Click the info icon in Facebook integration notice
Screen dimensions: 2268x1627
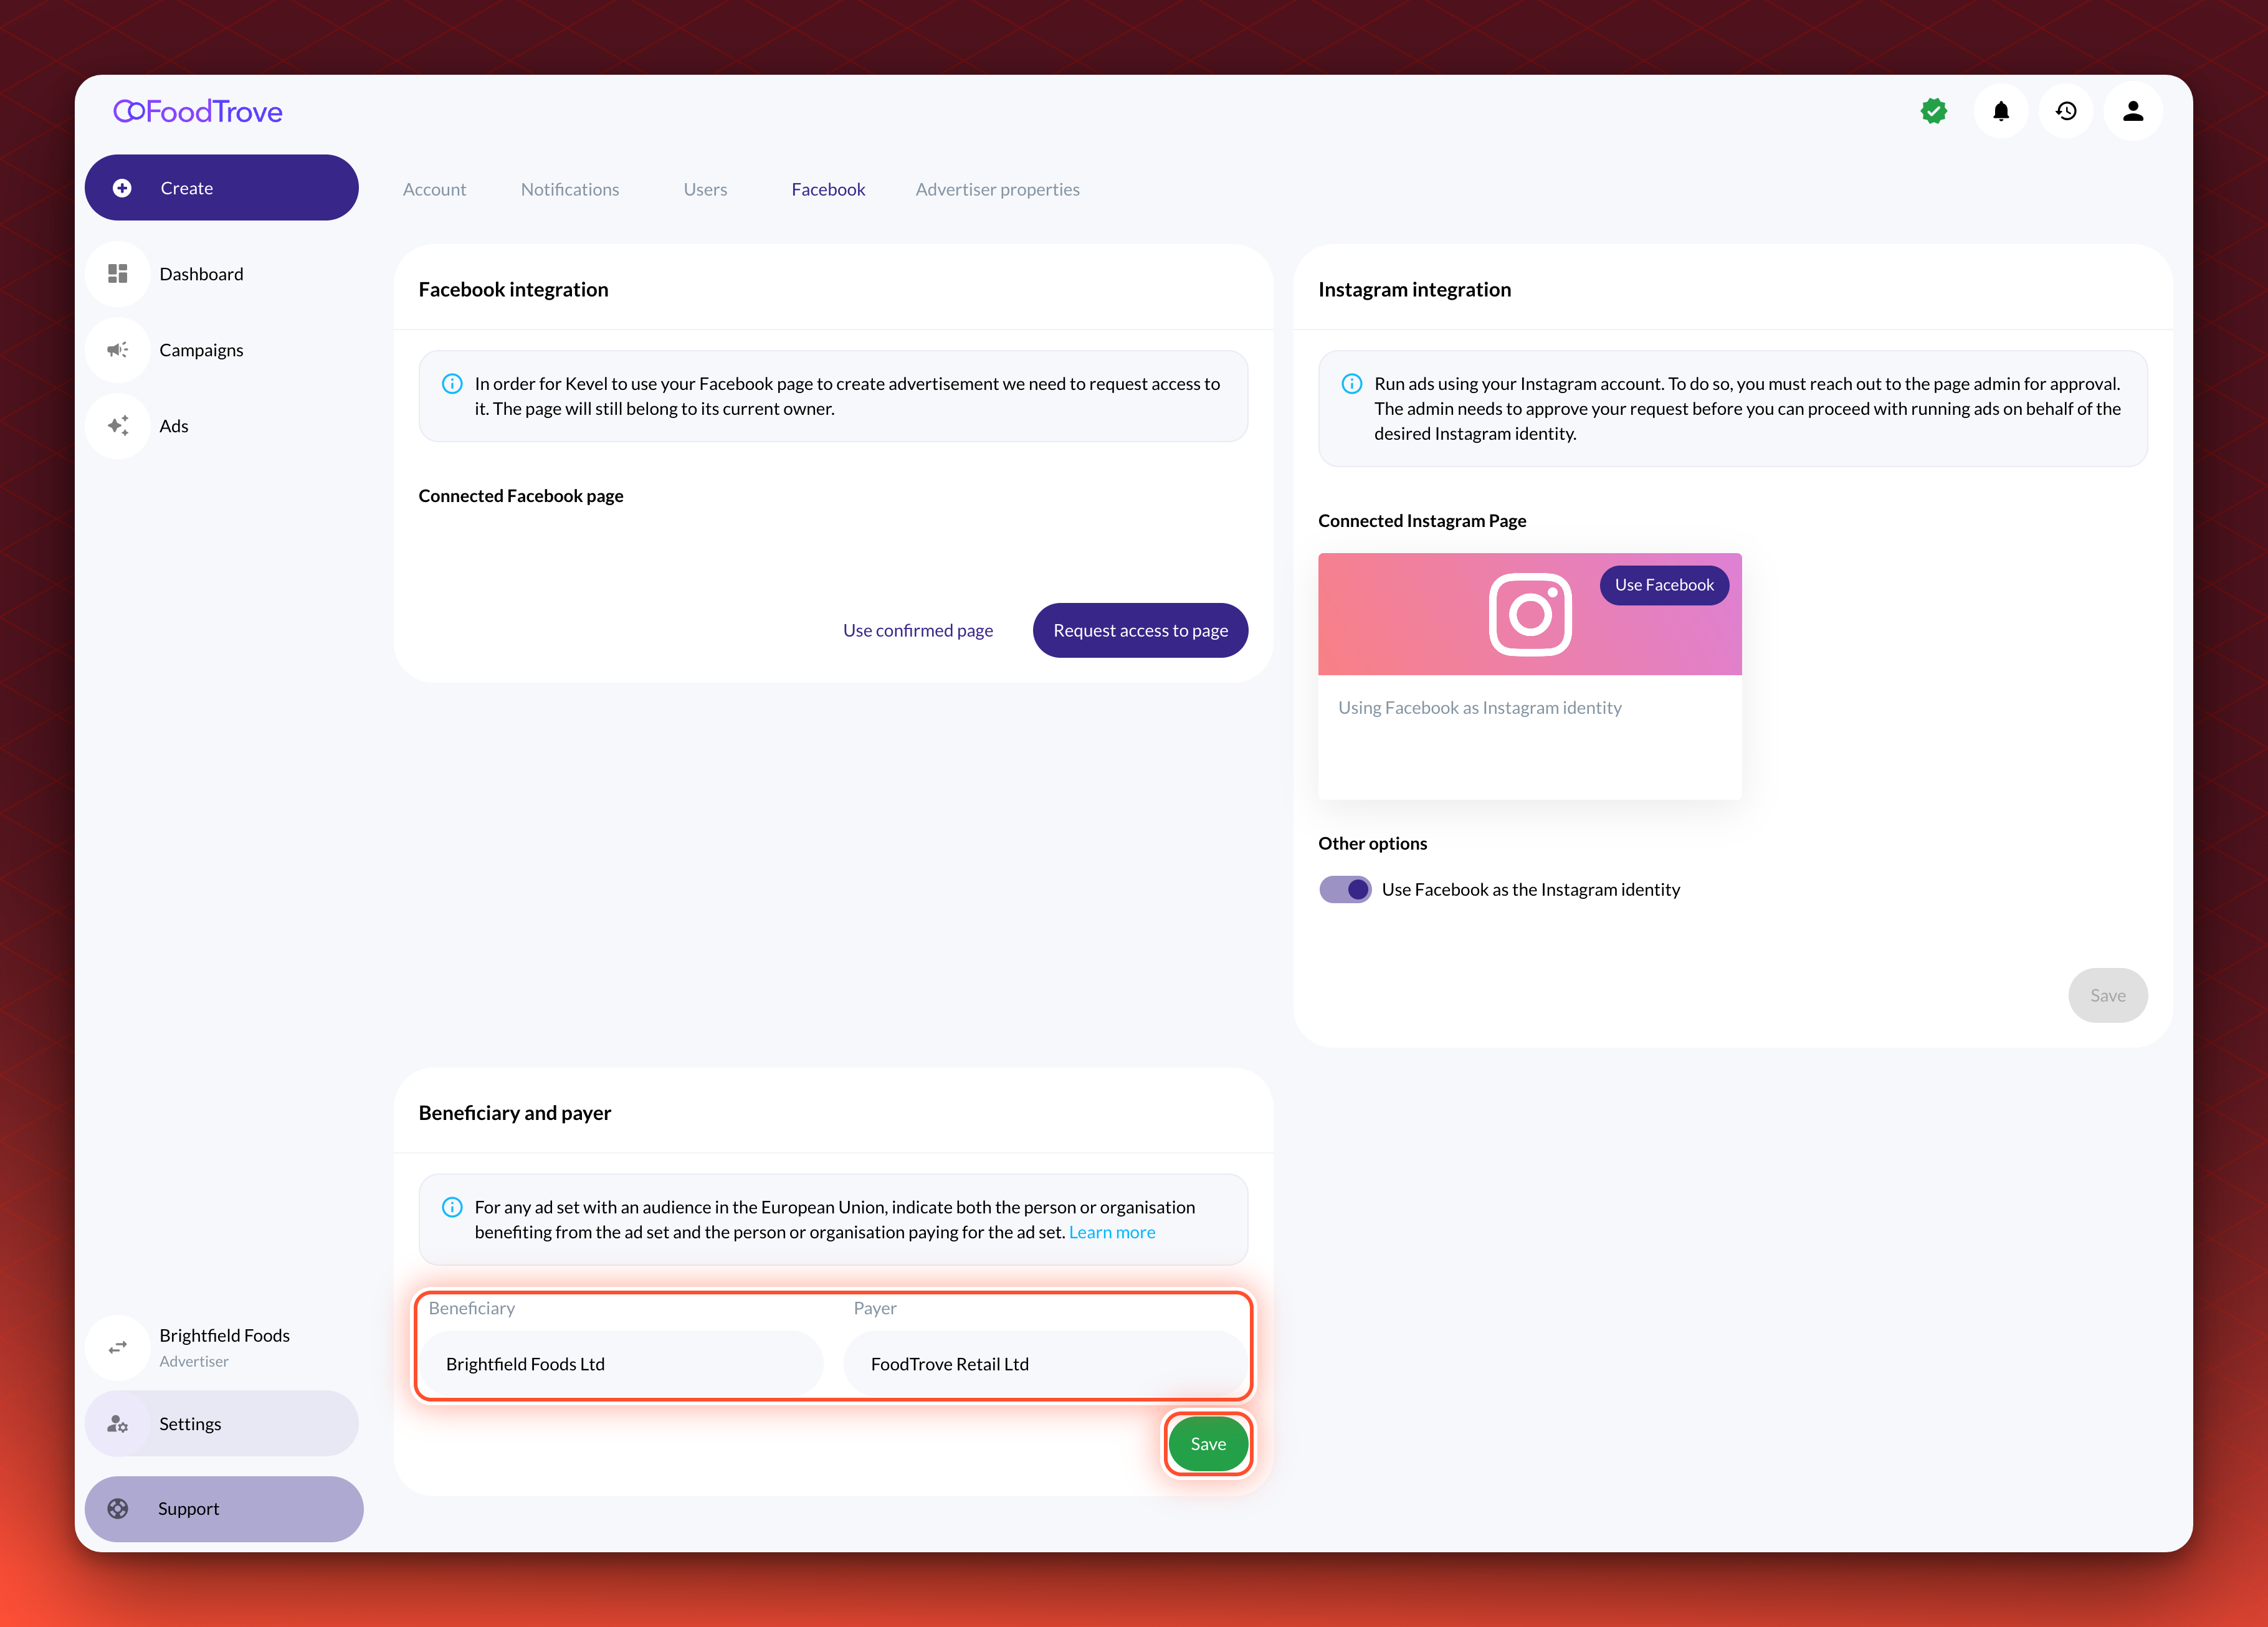(452, 384)
